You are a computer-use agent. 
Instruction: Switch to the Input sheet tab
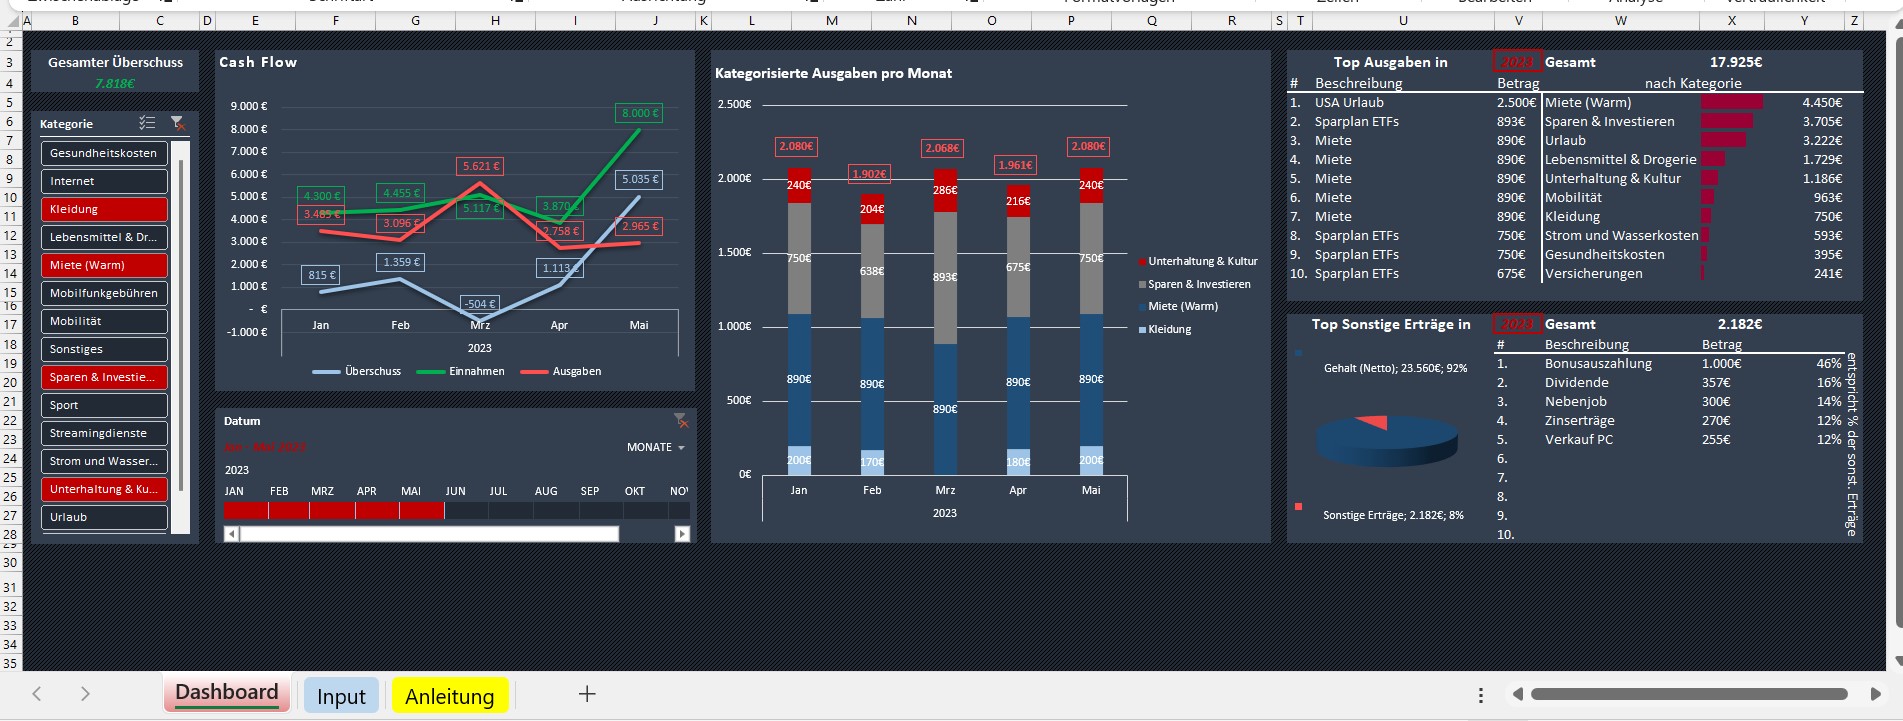(341, 696)
